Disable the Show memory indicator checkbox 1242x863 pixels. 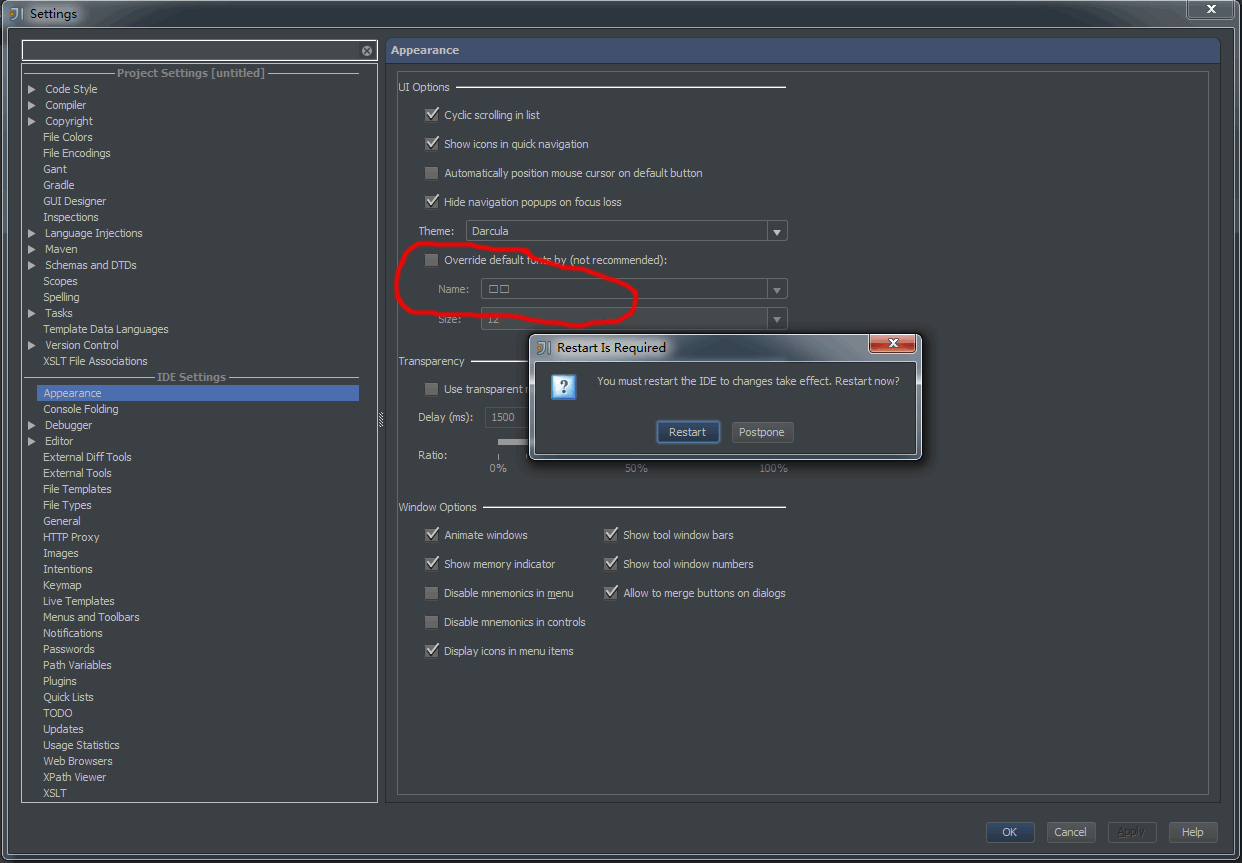point(432,564)
